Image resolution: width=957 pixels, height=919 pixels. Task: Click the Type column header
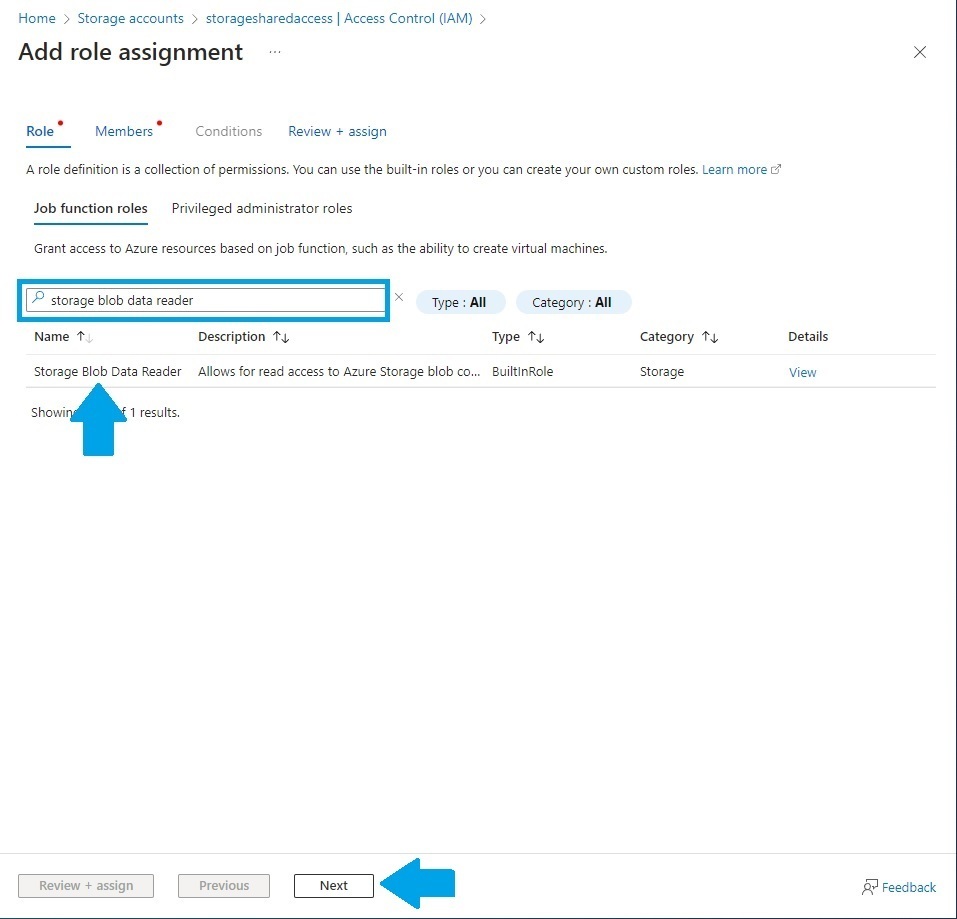coord(505,336)
